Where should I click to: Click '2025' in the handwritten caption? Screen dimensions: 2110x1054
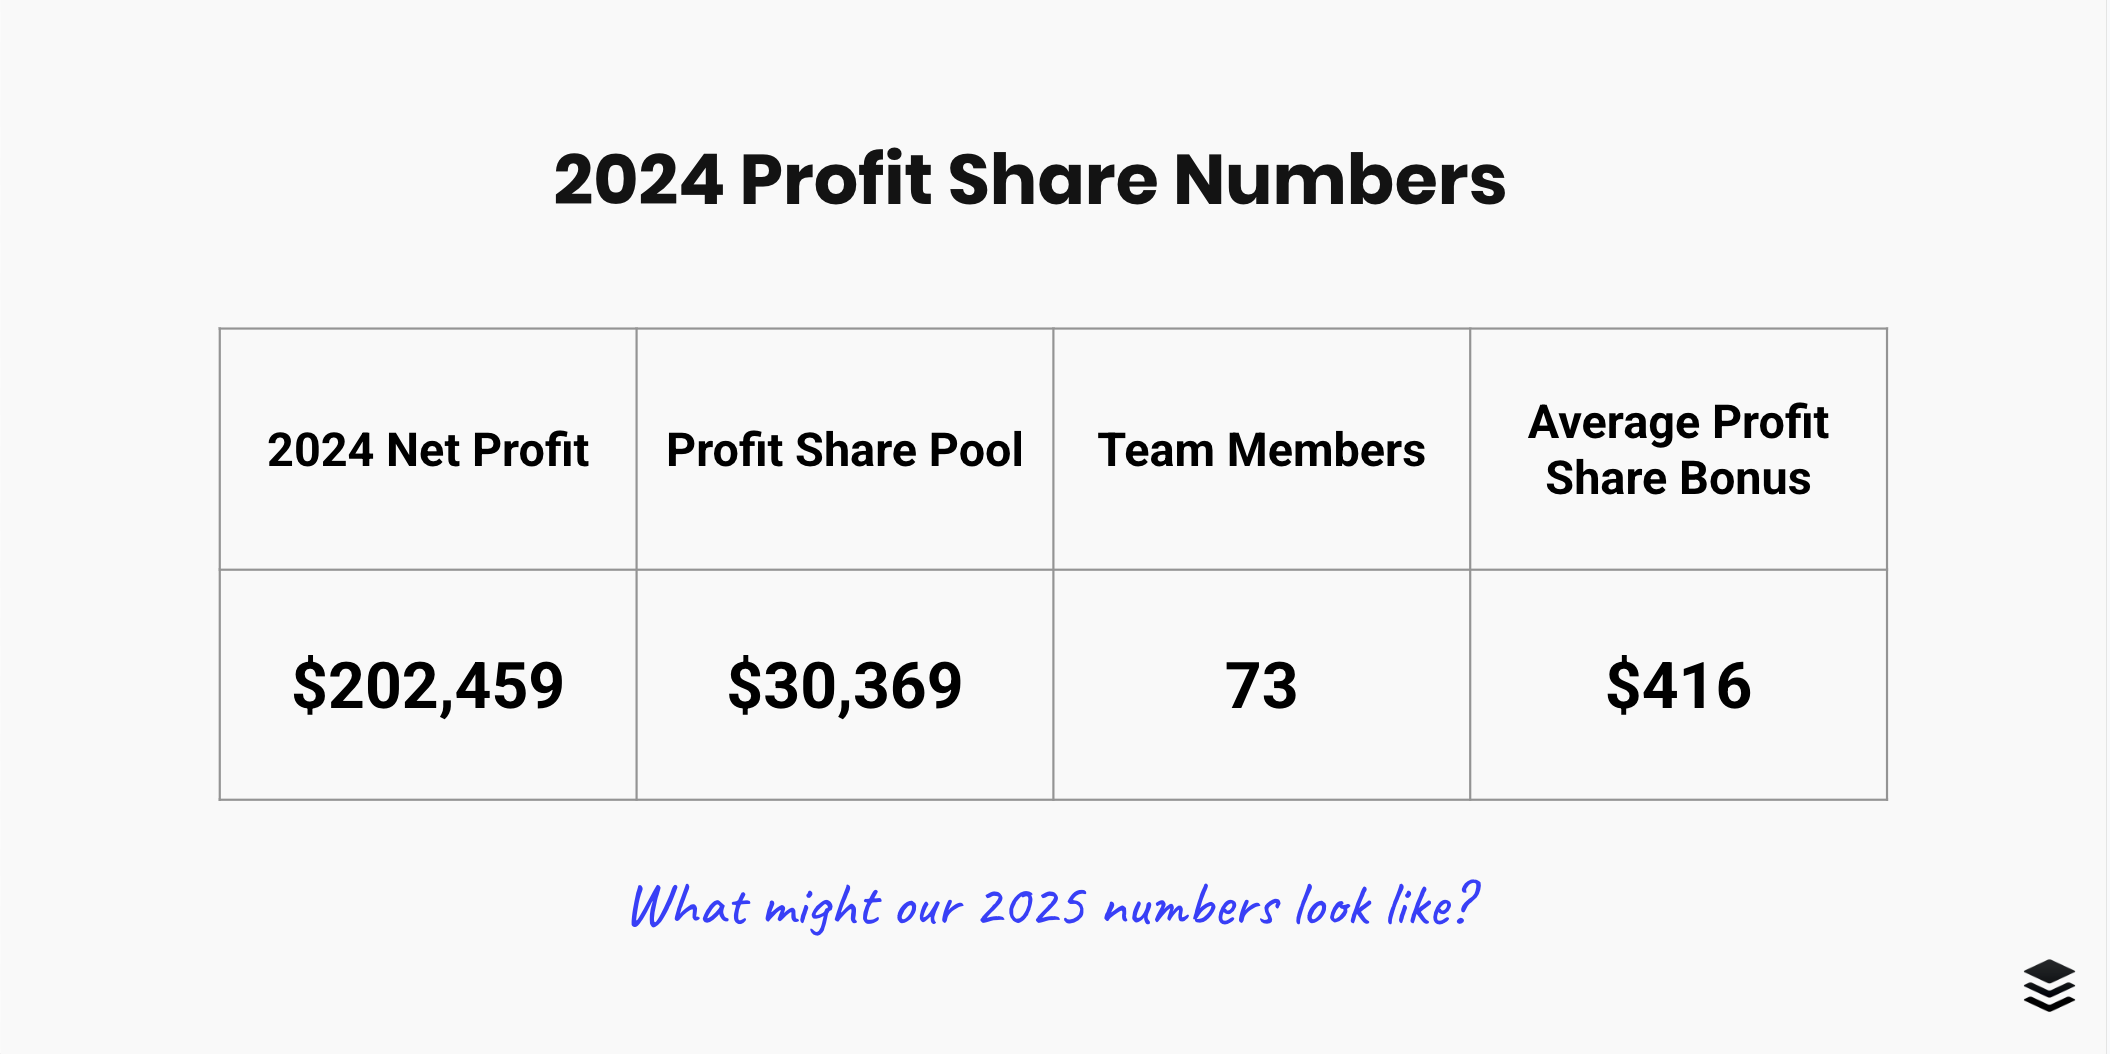[1032, 907]
